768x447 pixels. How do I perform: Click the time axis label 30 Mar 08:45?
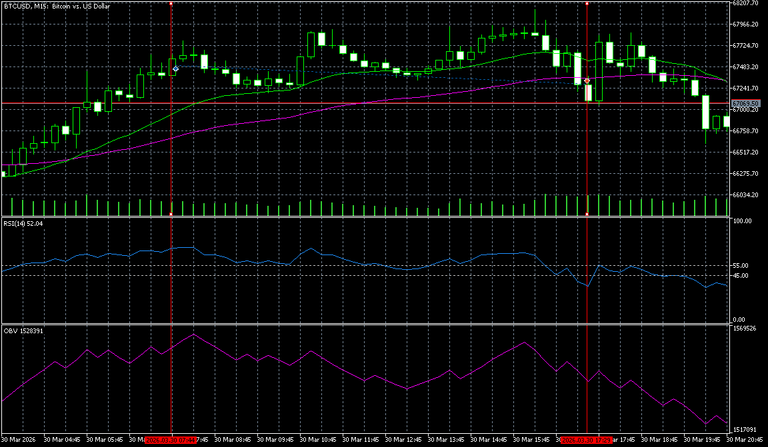pyautogui.click(x=233, y=440)
